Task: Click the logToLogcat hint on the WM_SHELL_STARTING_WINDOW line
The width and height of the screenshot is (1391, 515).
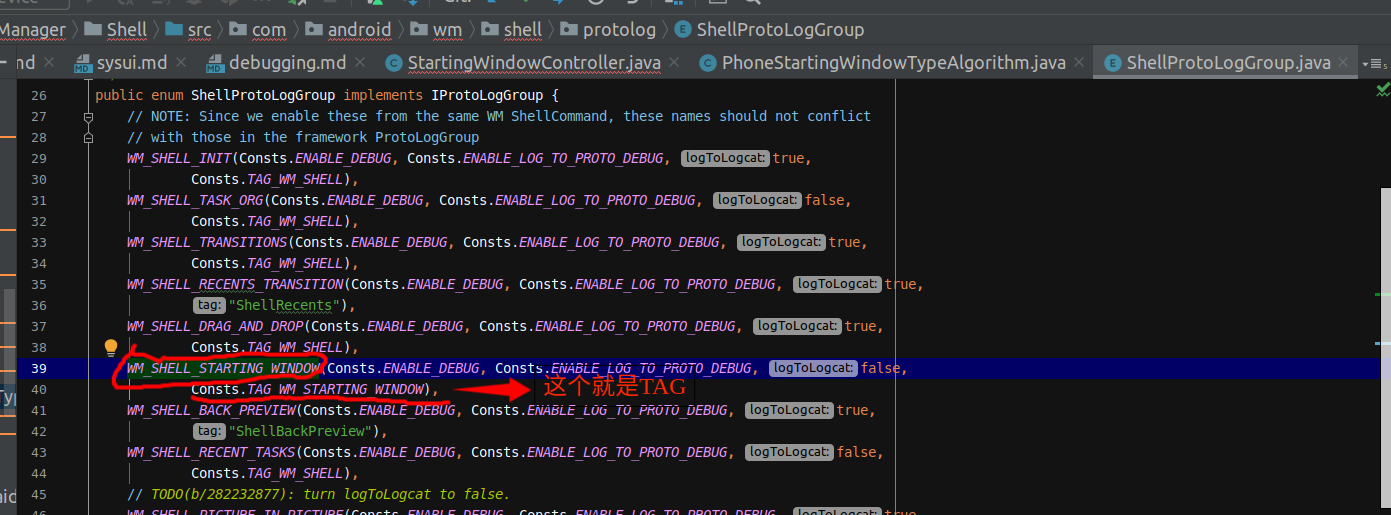Action: coord(813,368)
